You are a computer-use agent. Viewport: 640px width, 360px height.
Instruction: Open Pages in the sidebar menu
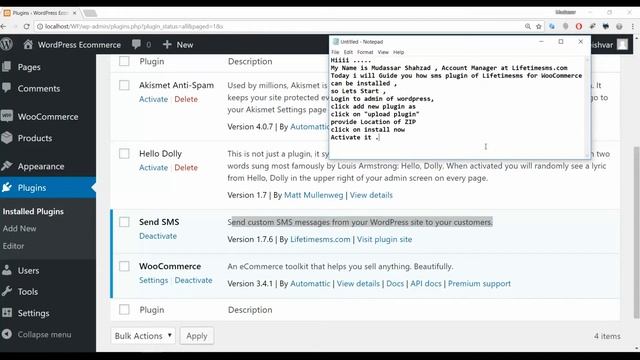(x=29, y=67)
